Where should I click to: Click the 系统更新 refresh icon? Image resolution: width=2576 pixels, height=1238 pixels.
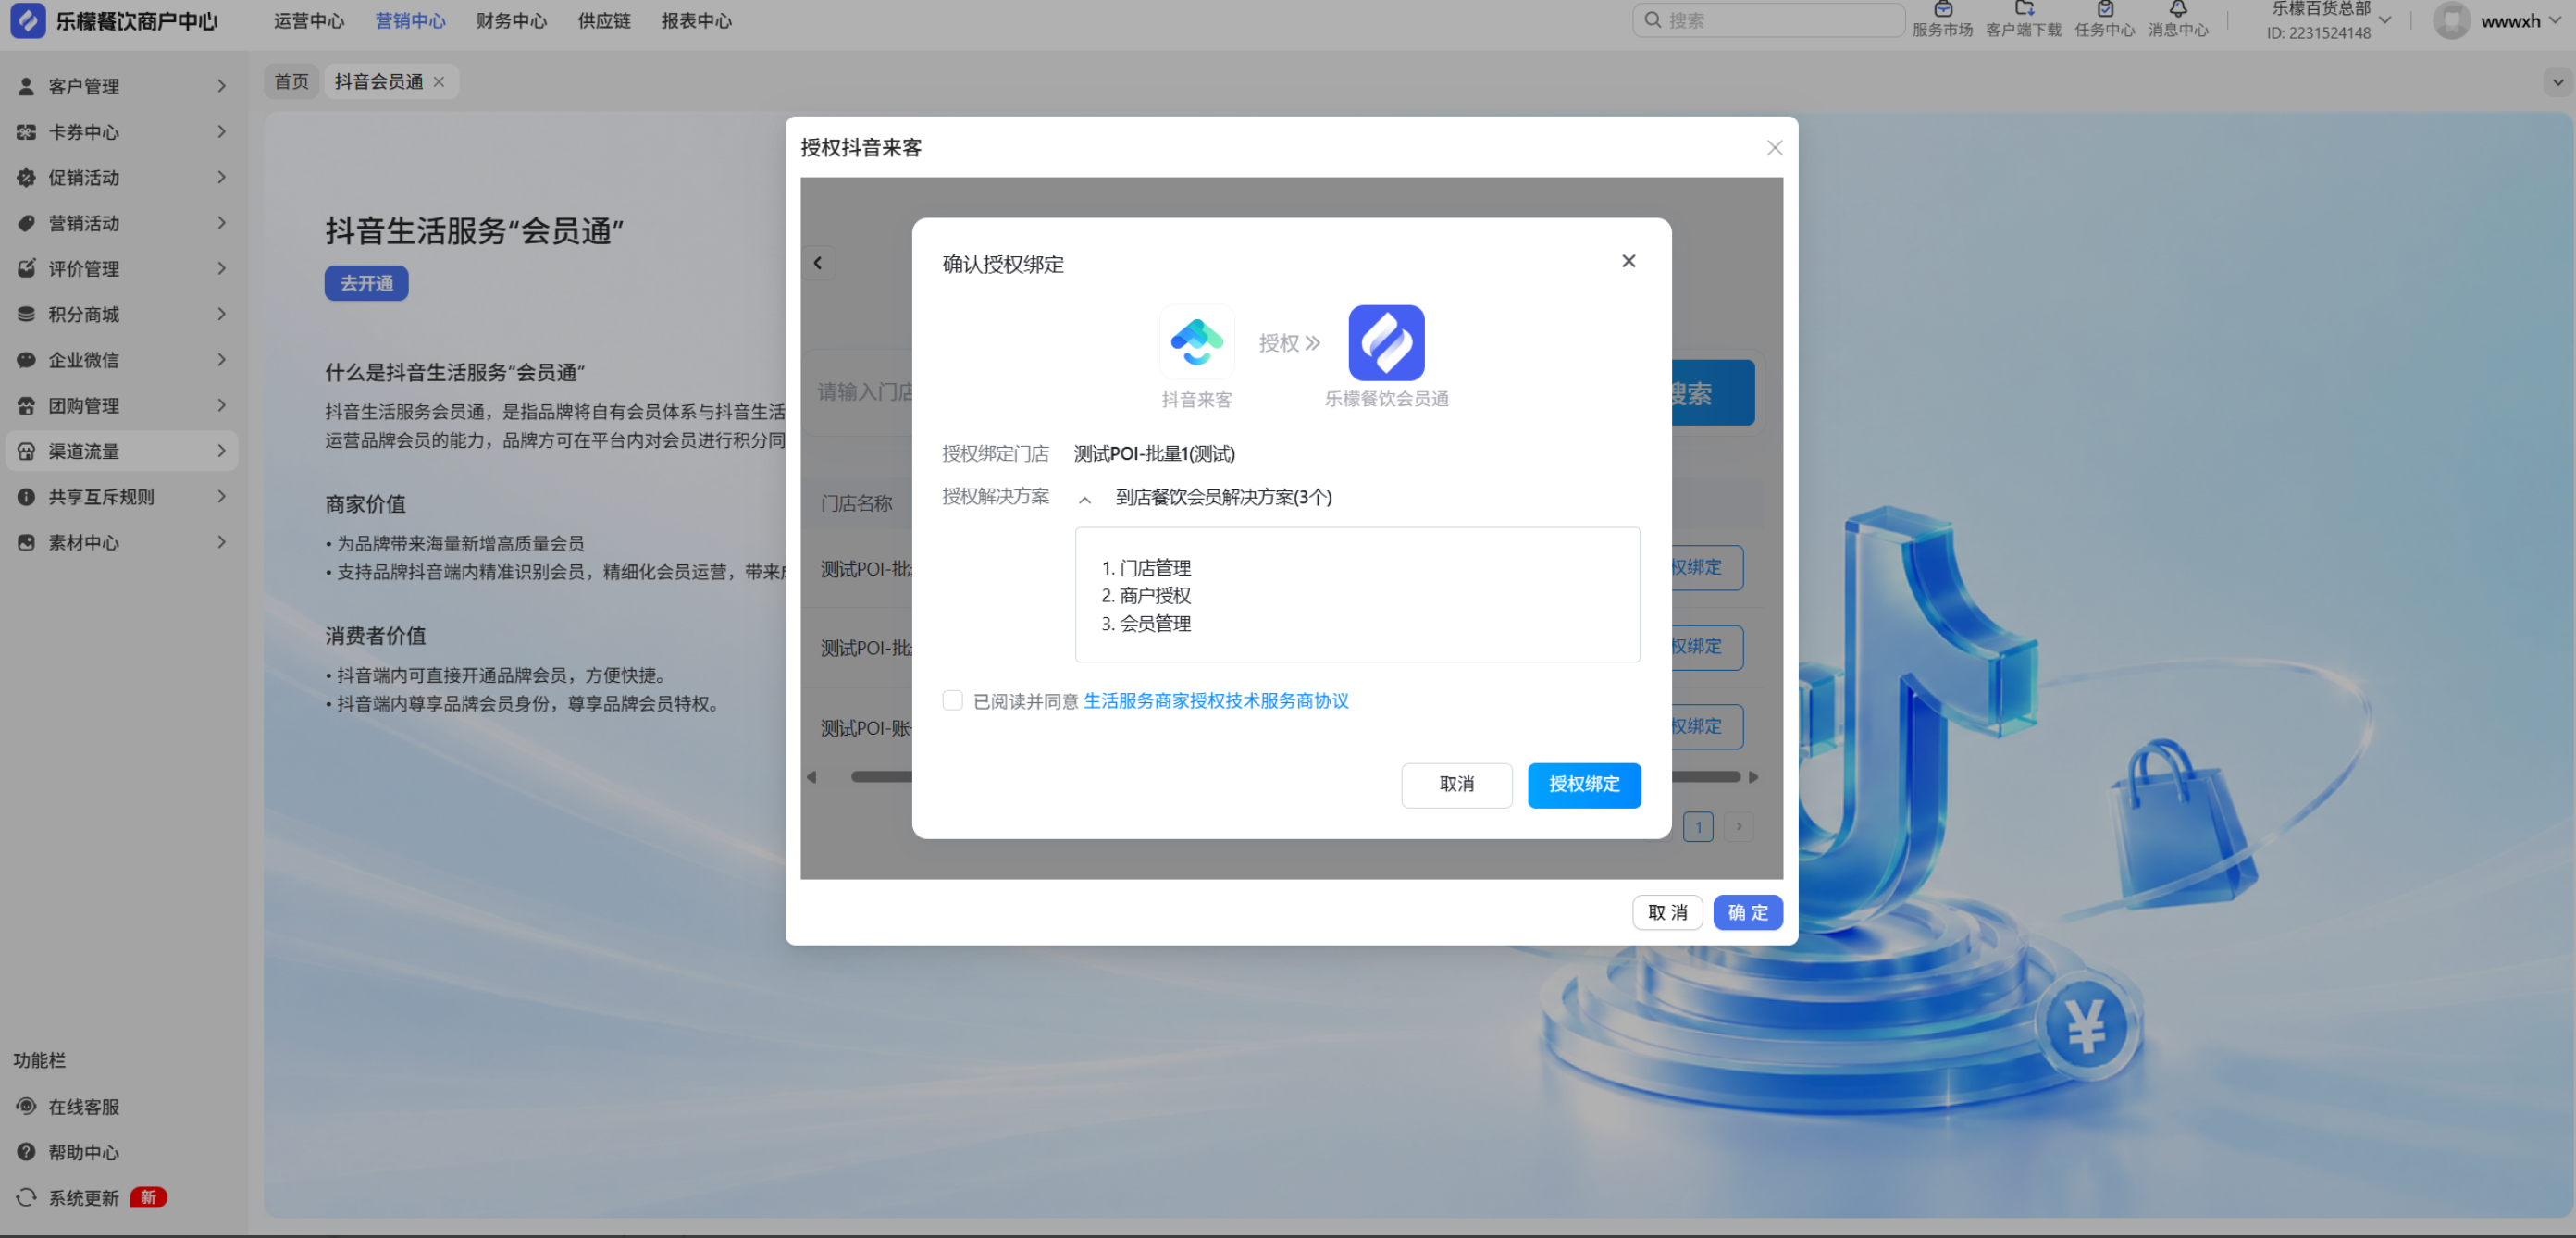27,1197
